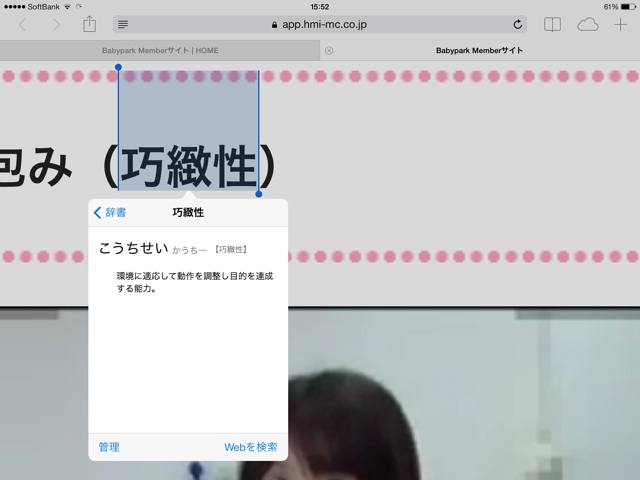Image resolution: width=640 pixels, height=480 pixels.
Task: Open the Share sheet icon
Action: 89,24
